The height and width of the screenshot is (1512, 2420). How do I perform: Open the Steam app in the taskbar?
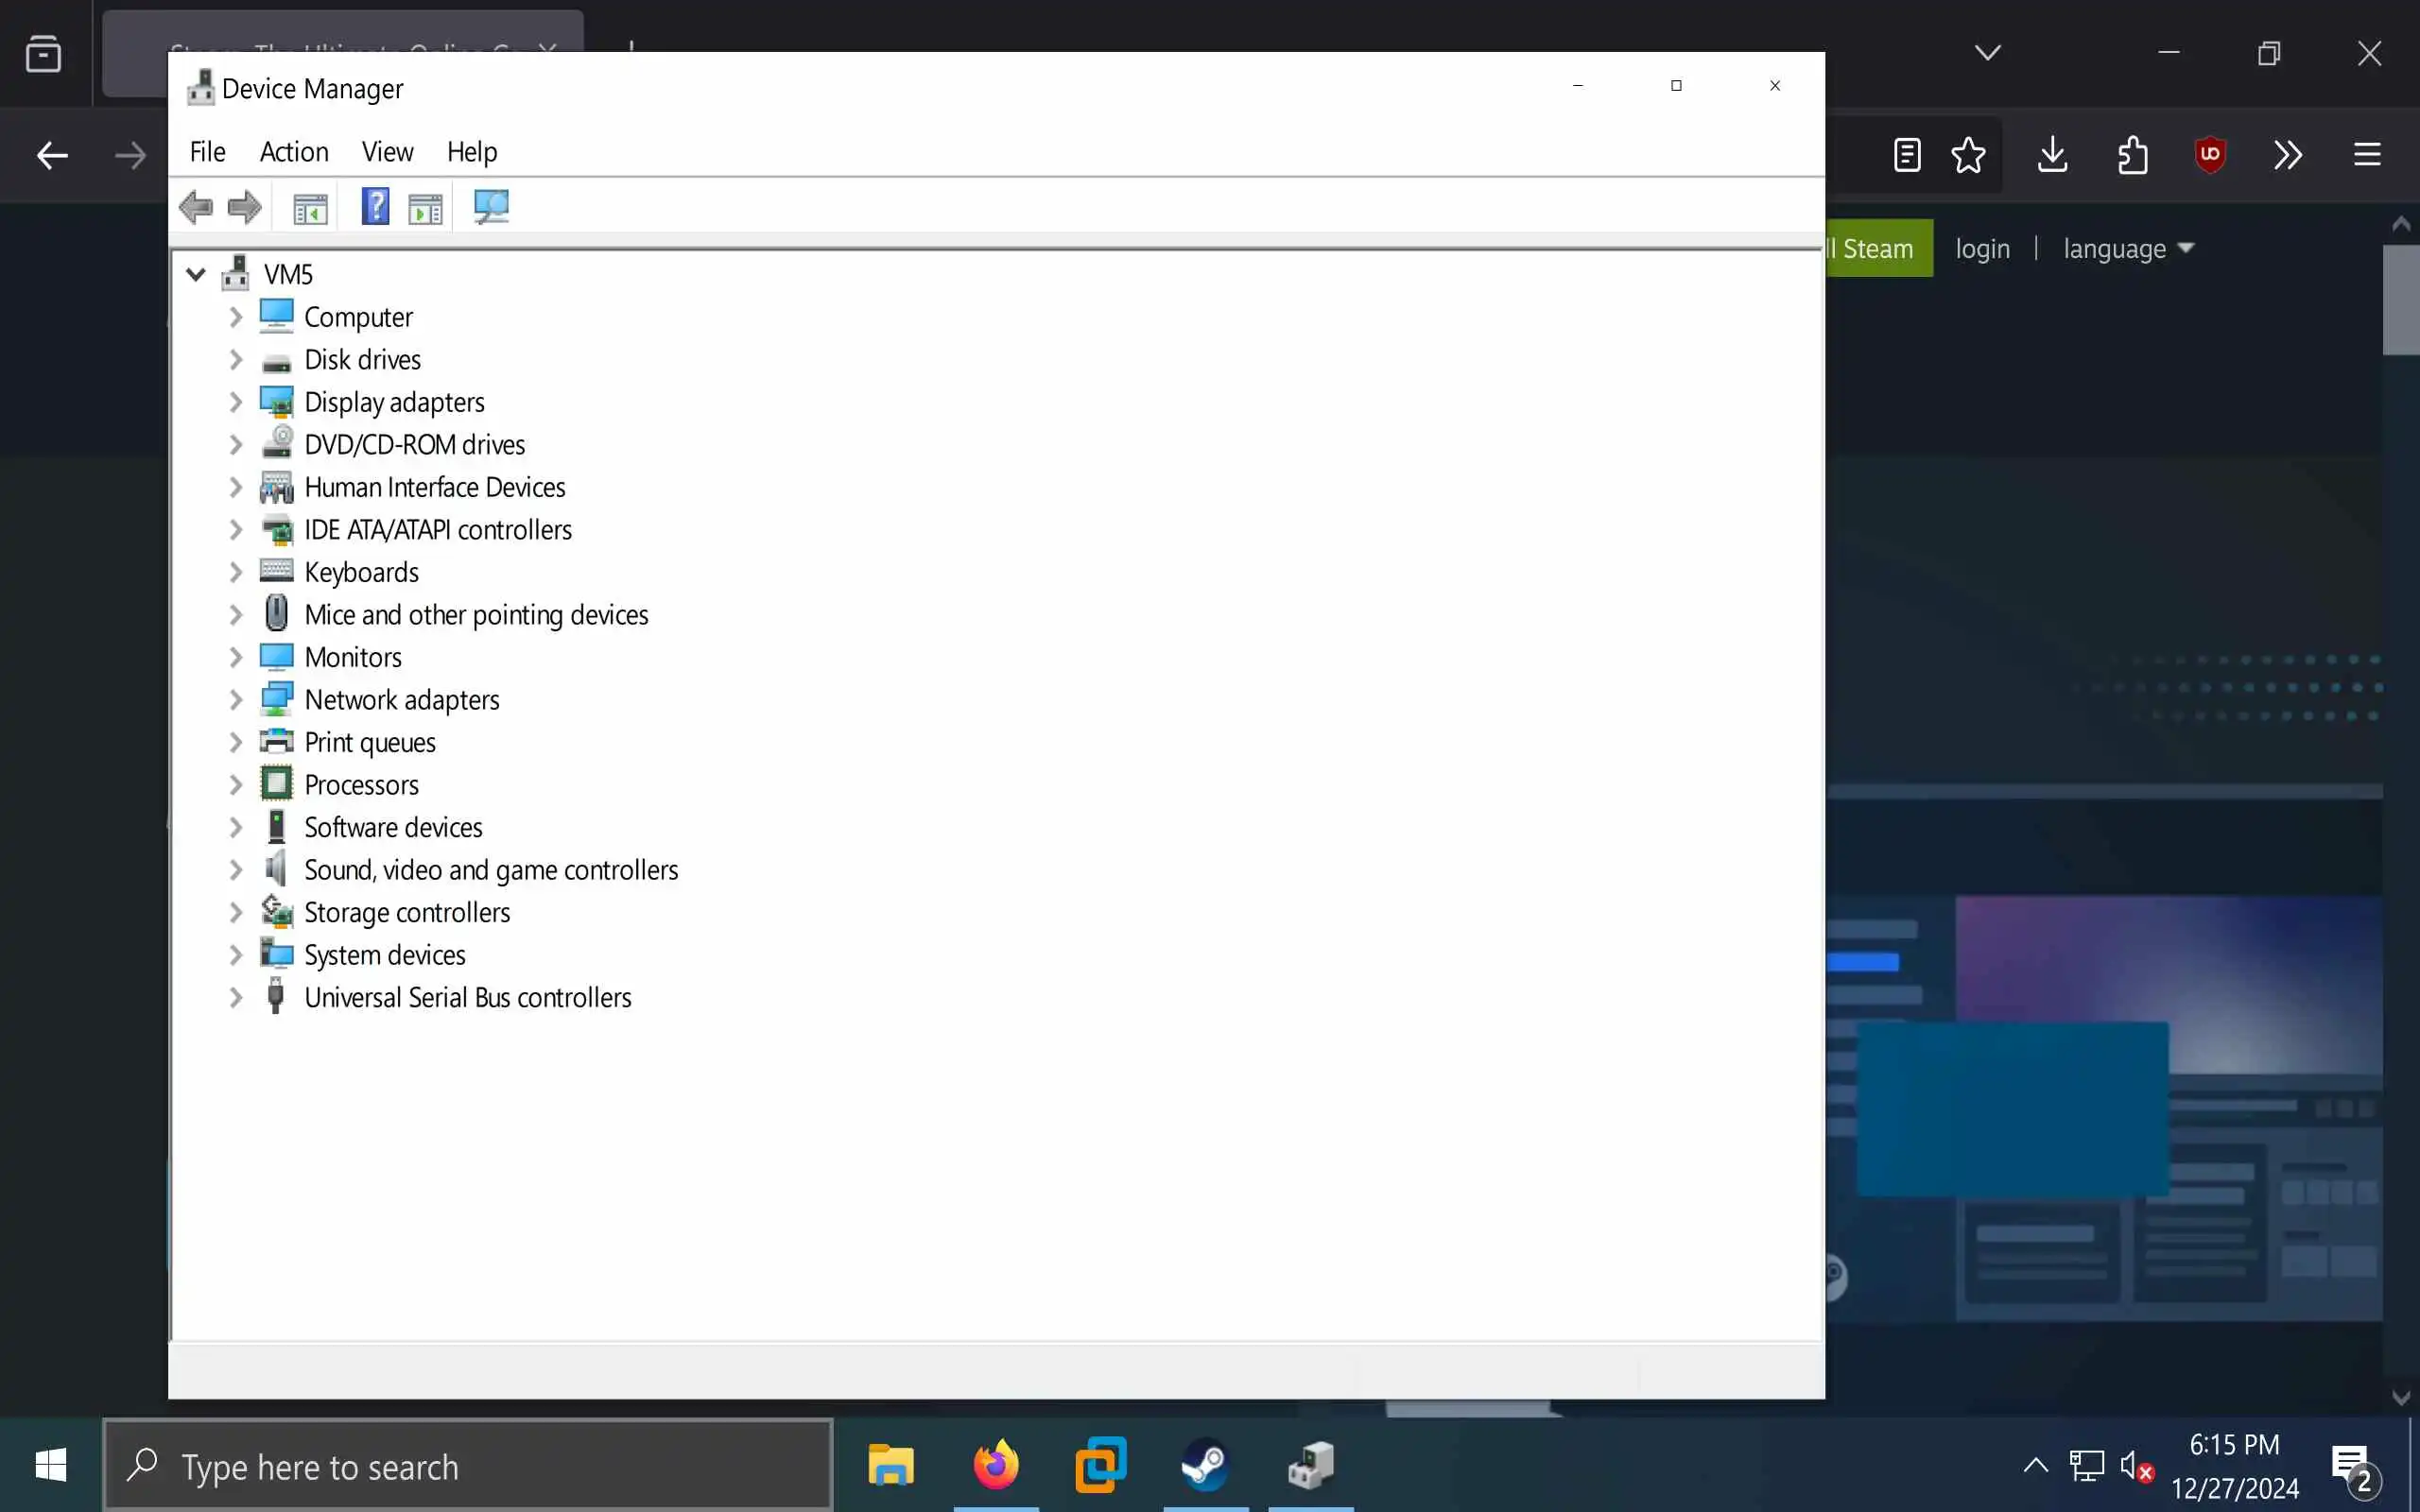[1205, 1466]
